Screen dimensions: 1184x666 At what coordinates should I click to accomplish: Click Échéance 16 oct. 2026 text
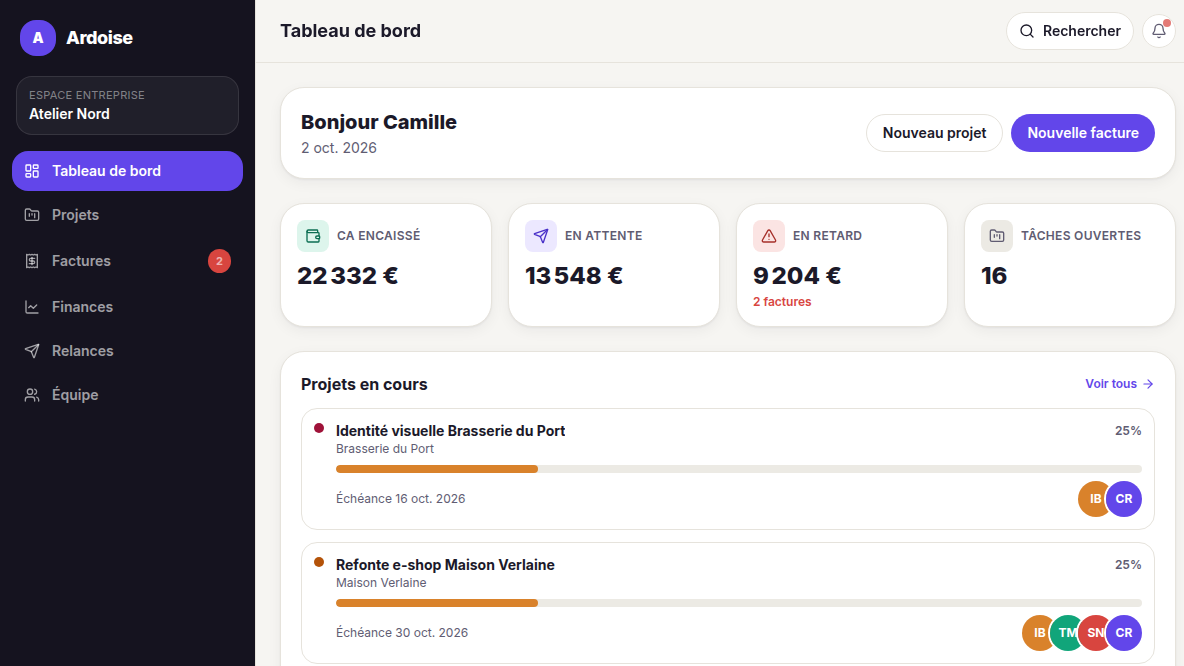400,499
